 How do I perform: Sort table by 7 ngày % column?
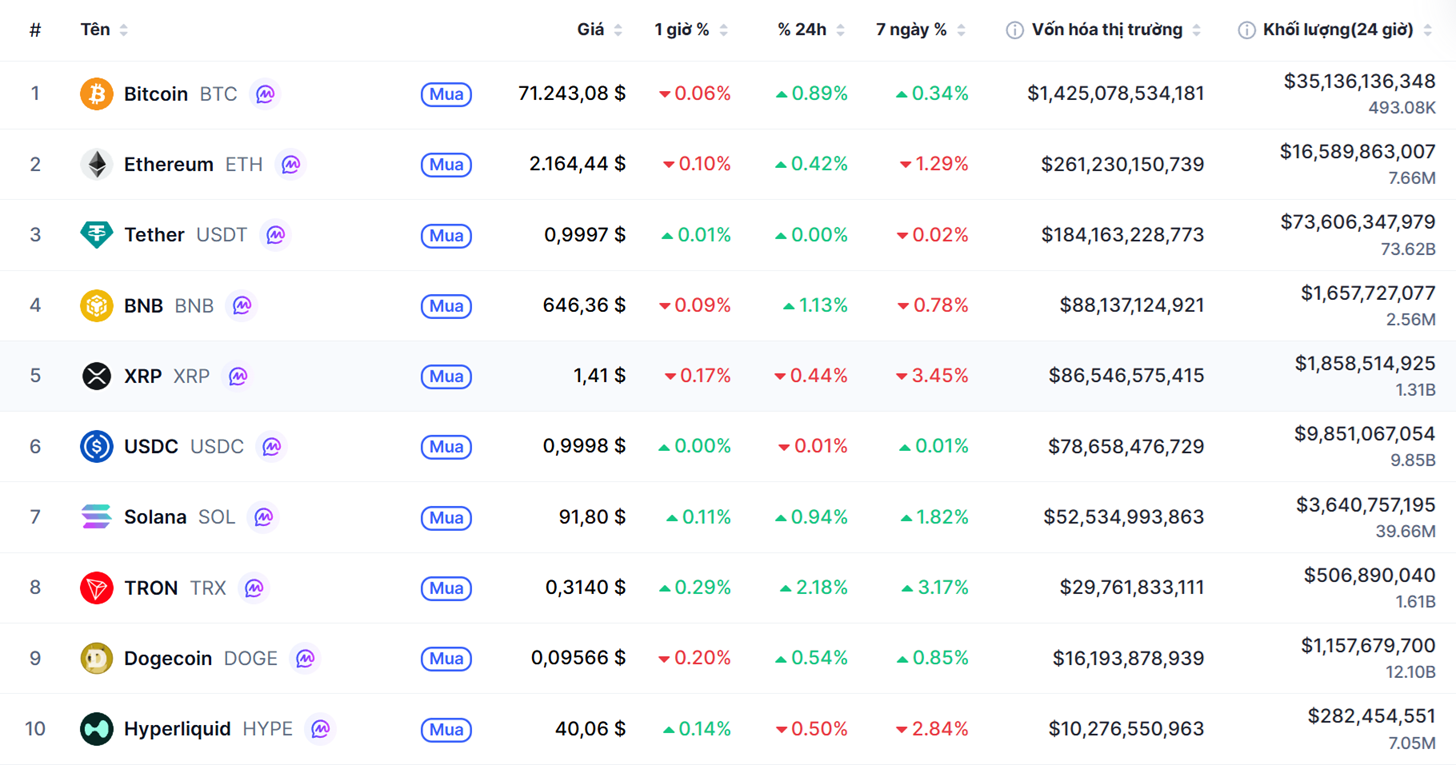coord(921,30)
